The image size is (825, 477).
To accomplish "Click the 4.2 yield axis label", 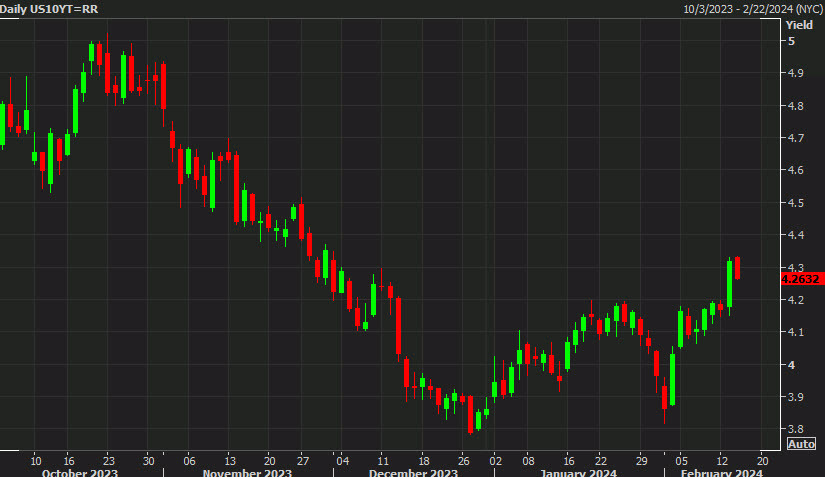I will pyautogui.click(x=795, y=300).
